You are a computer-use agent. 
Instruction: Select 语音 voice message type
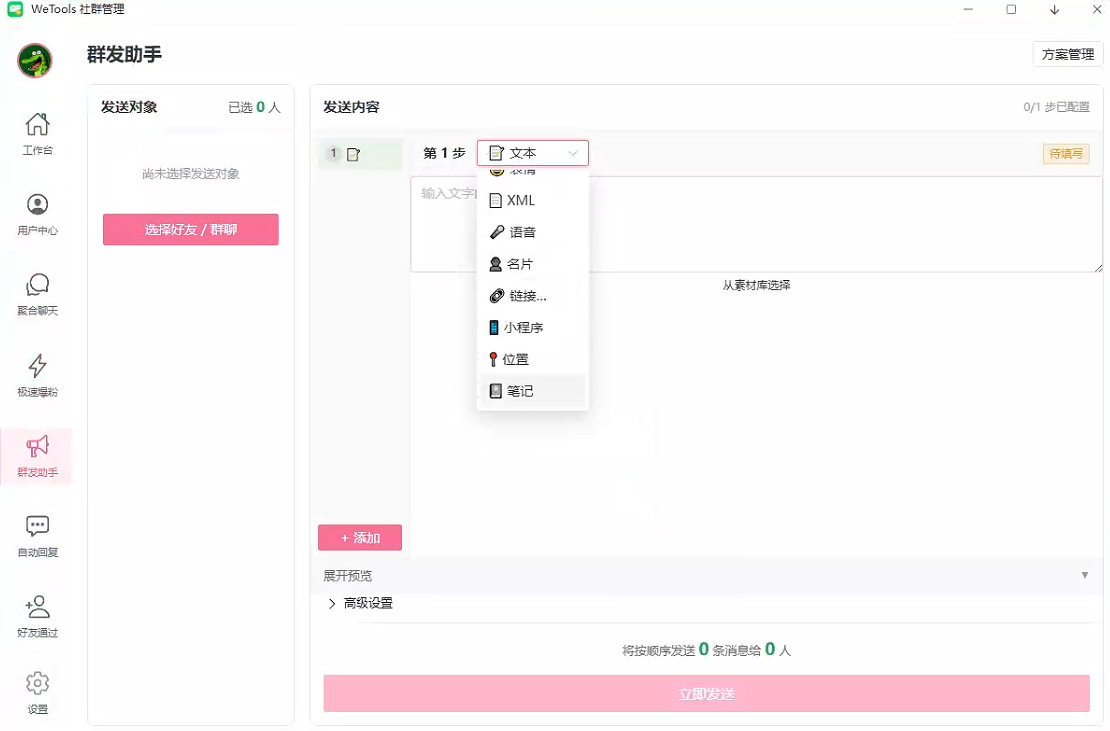click(521, 232)
